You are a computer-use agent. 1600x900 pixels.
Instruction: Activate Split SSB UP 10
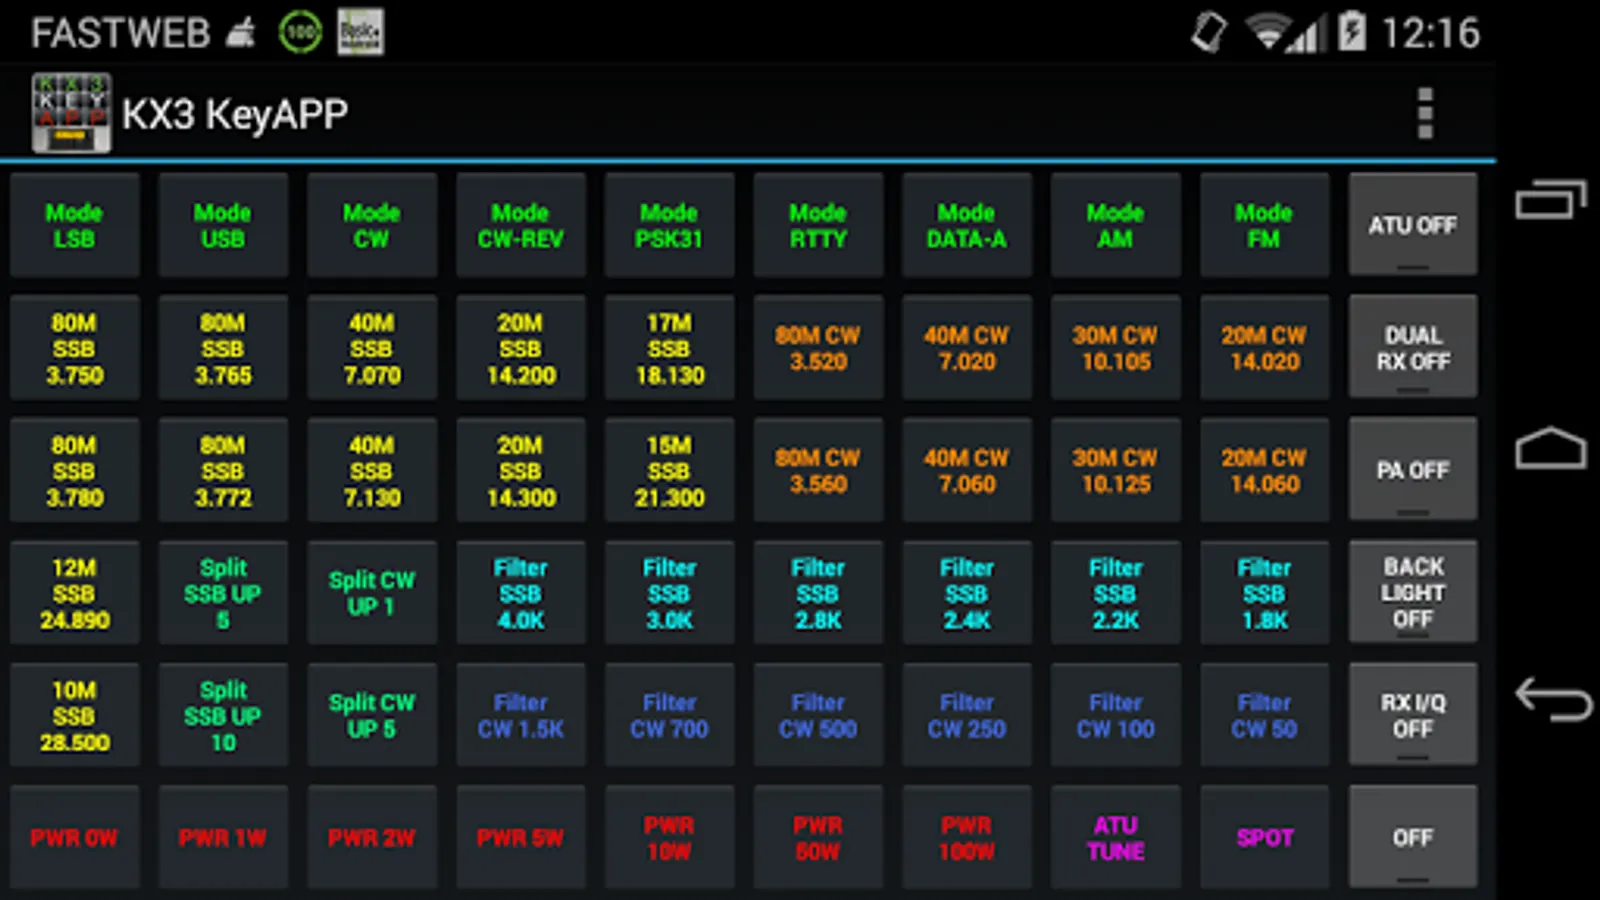223,715
